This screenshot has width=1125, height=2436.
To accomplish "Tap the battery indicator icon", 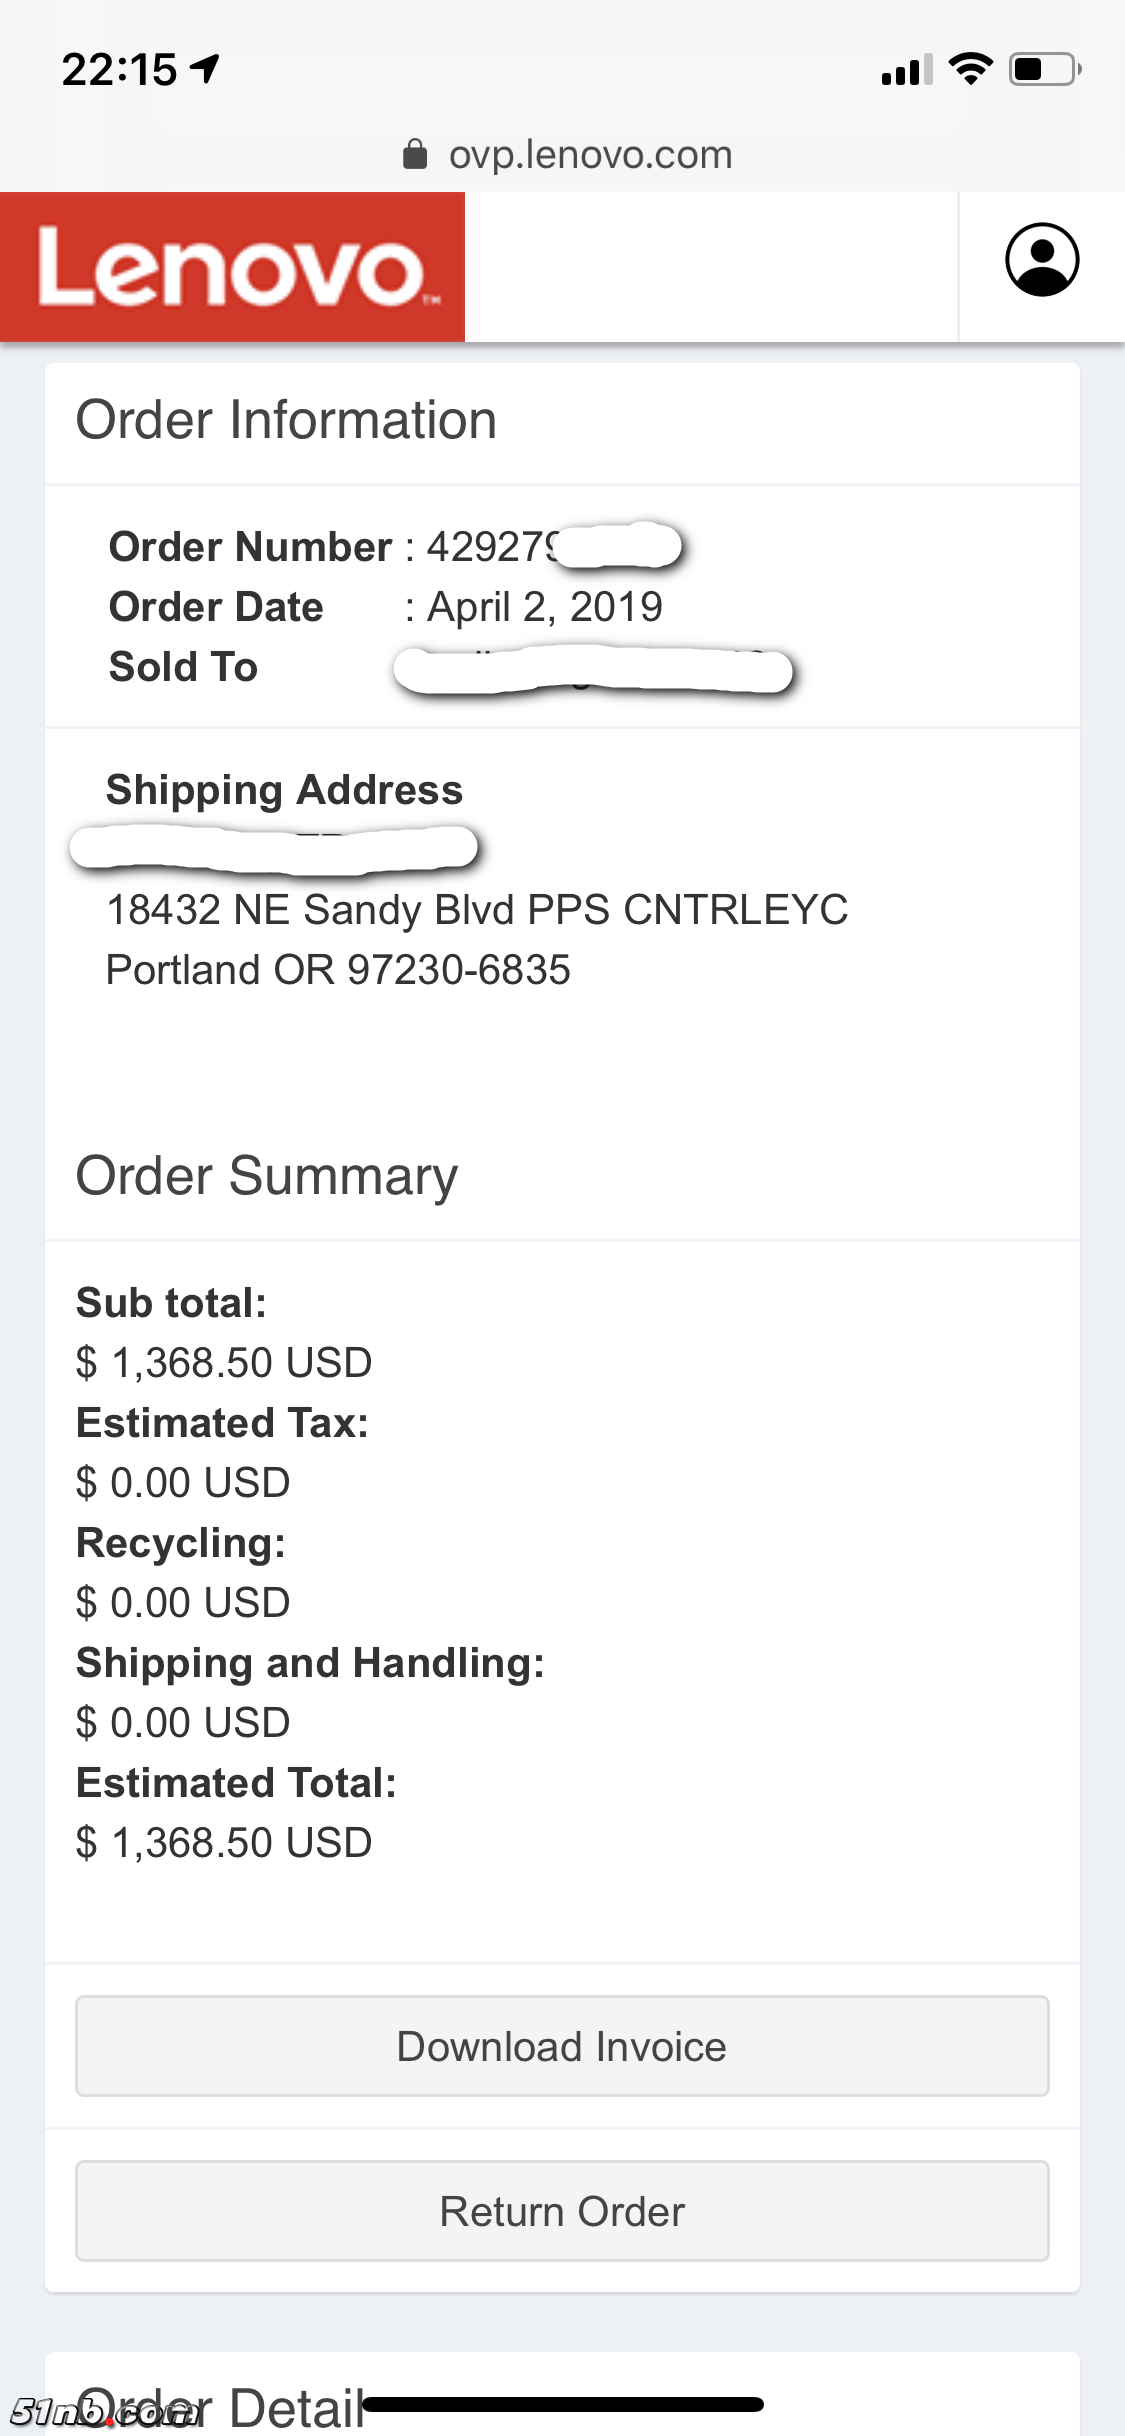I will [1044, 69].
